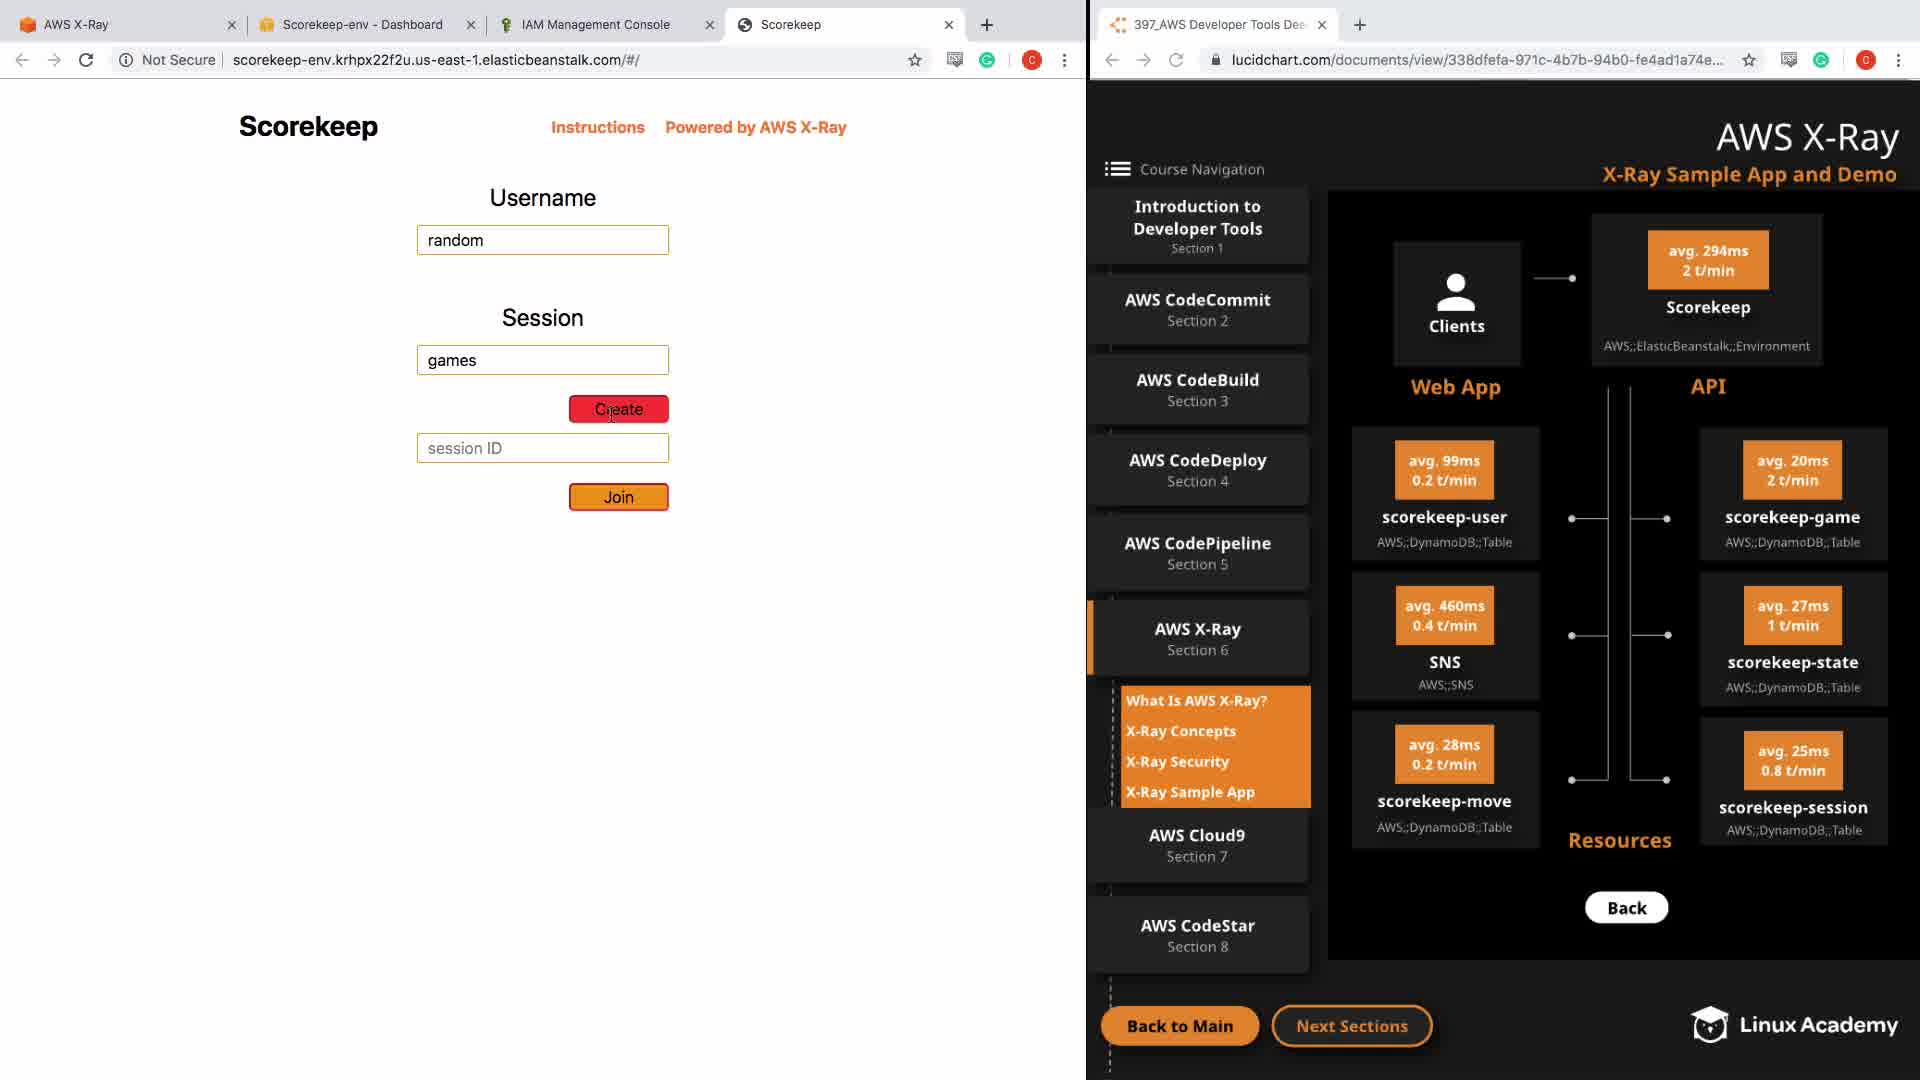Focus the session ID input field
The image size is (1920, 1080).
(542, 448)
